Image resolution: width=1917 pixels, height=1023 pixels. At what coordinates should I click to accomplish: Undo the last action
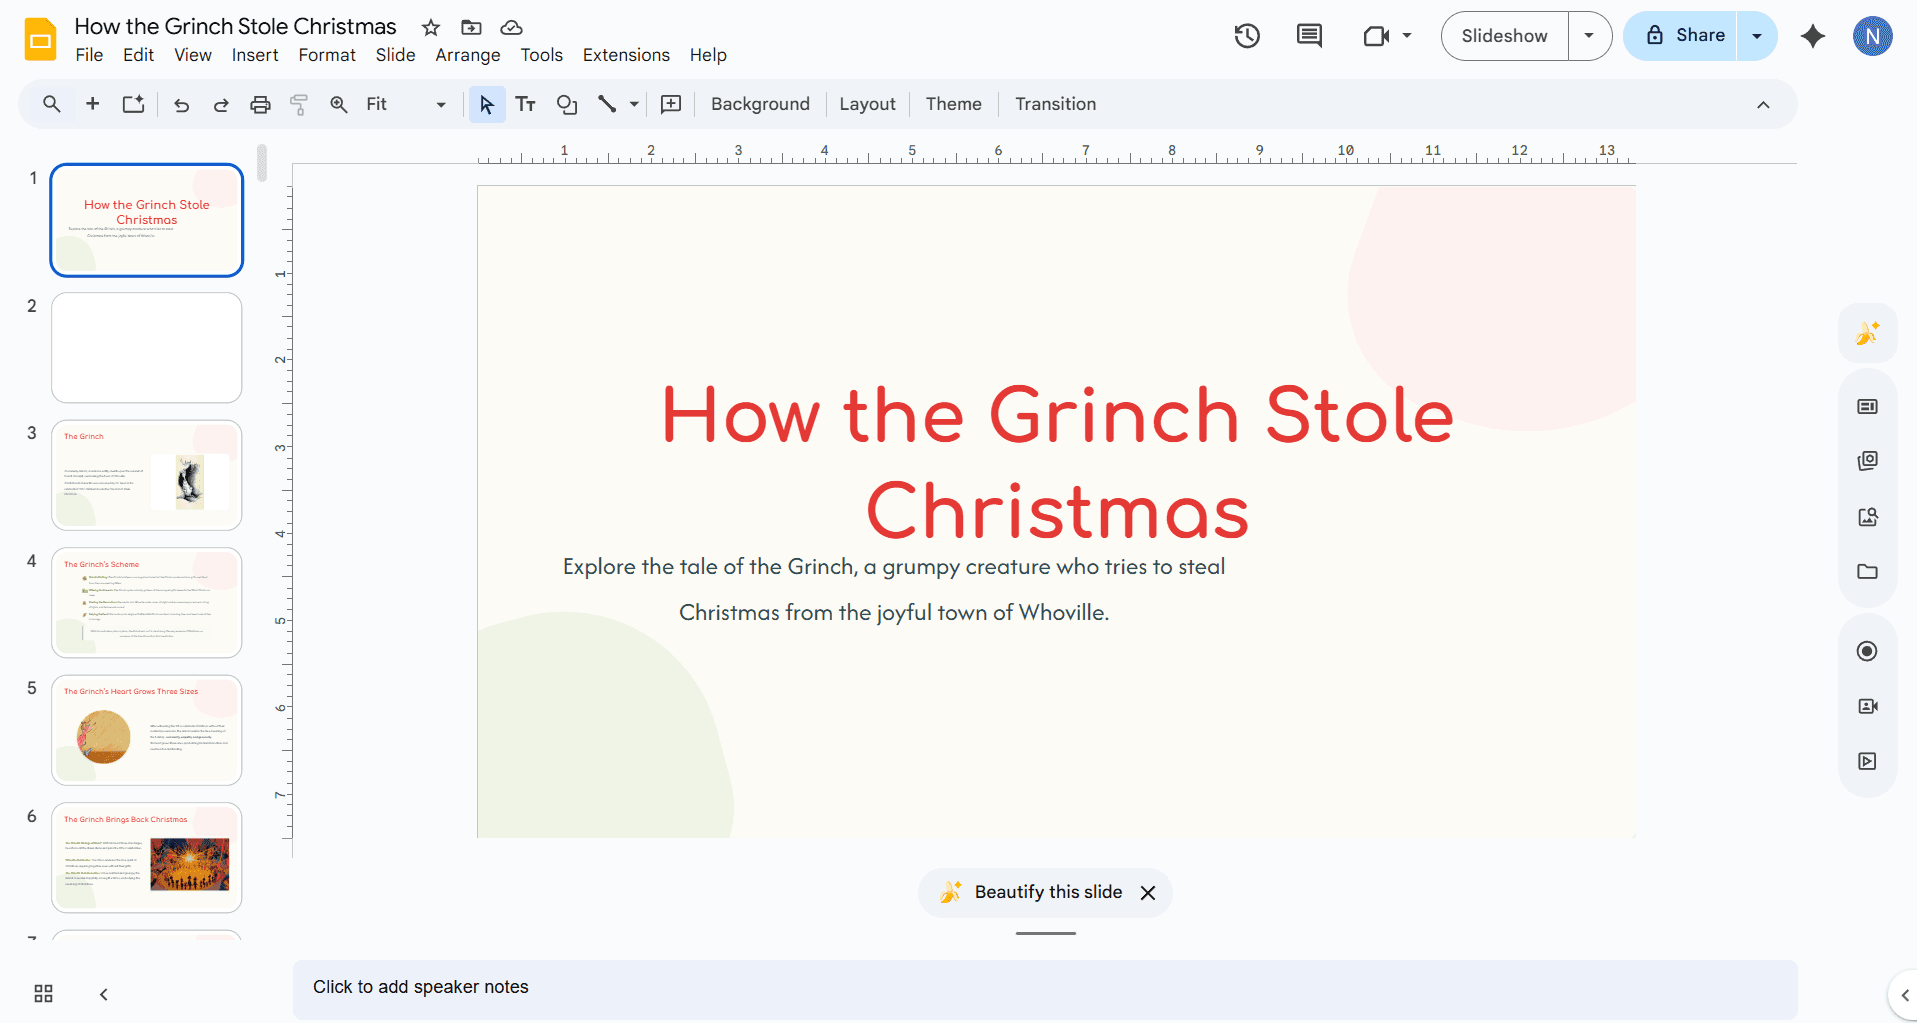click(x=181, y=104)
